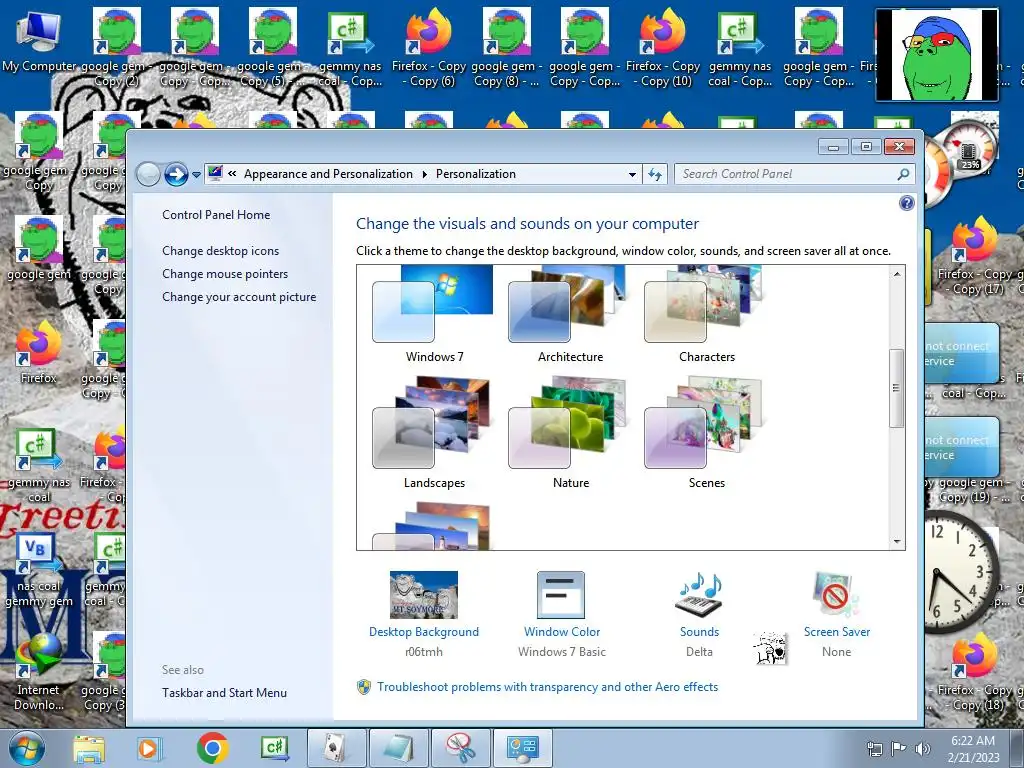The width and height of the screenshot is (1024, 768).
Task: Select Firefox - Copy (18) desktop shortcut
Action: (x=975, y=673)
